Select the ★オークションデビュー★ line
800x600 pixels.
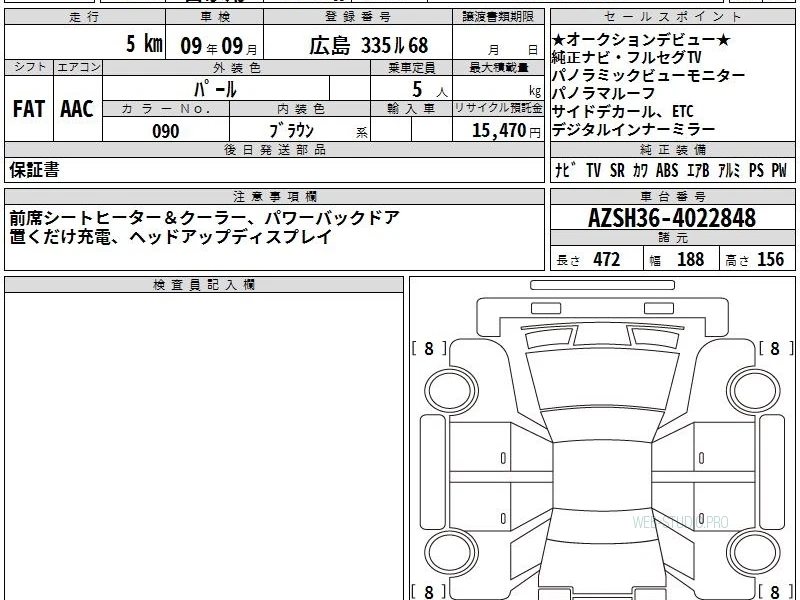641,39
